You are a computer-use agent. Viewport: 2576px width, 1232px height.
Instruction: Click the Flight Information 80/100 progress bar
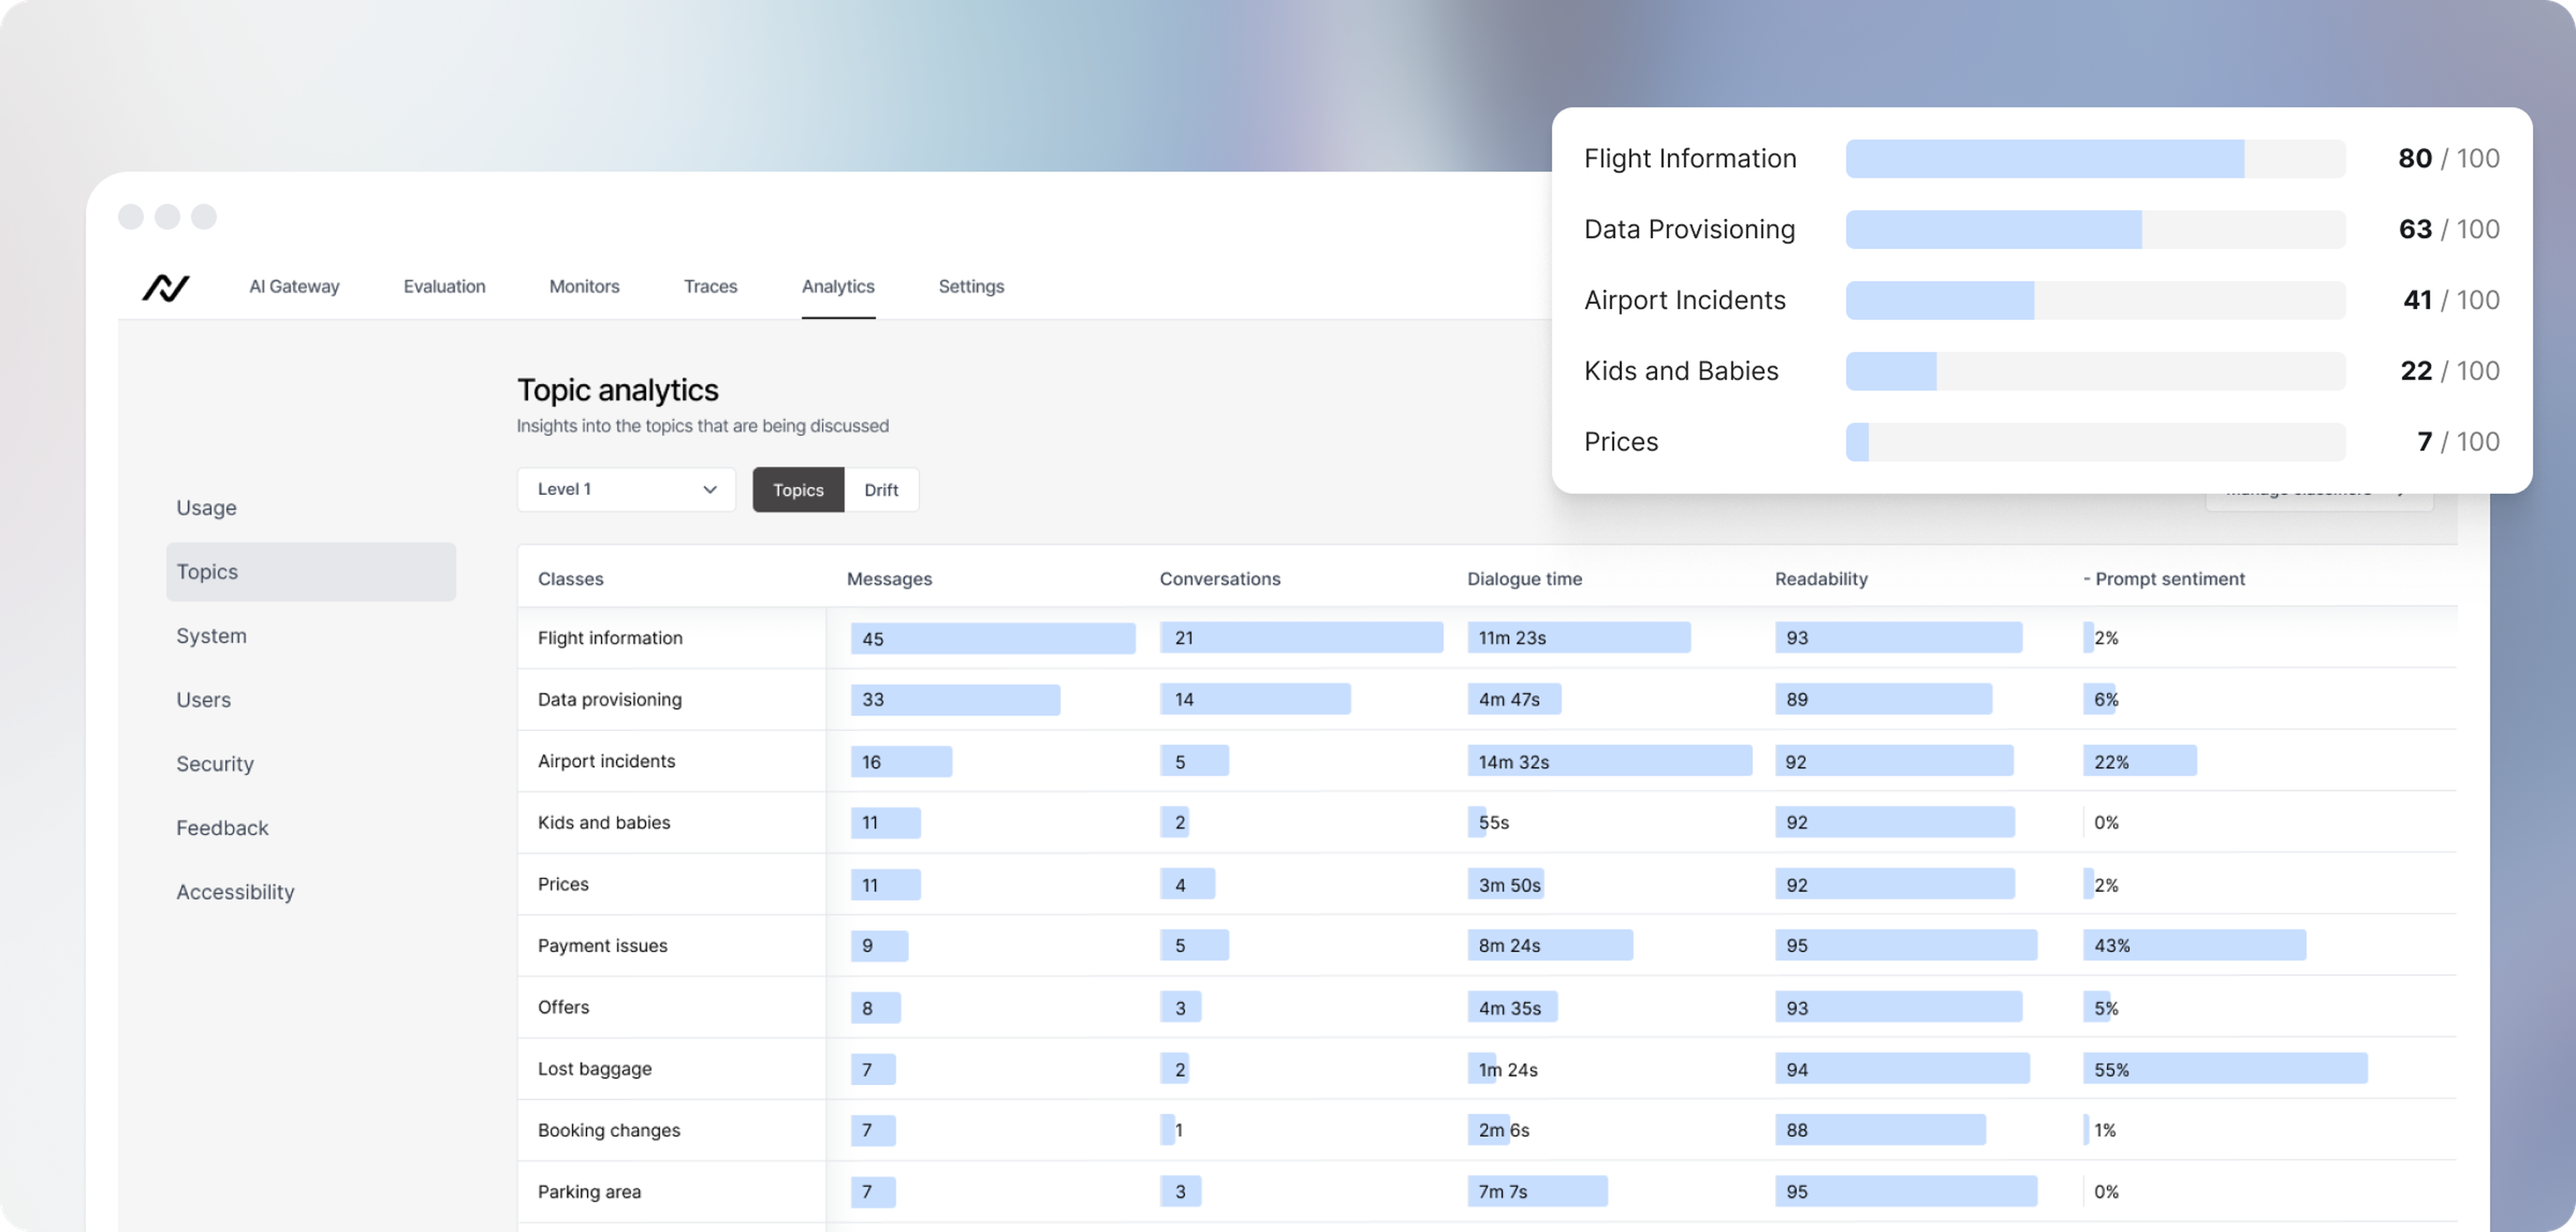2095,158
